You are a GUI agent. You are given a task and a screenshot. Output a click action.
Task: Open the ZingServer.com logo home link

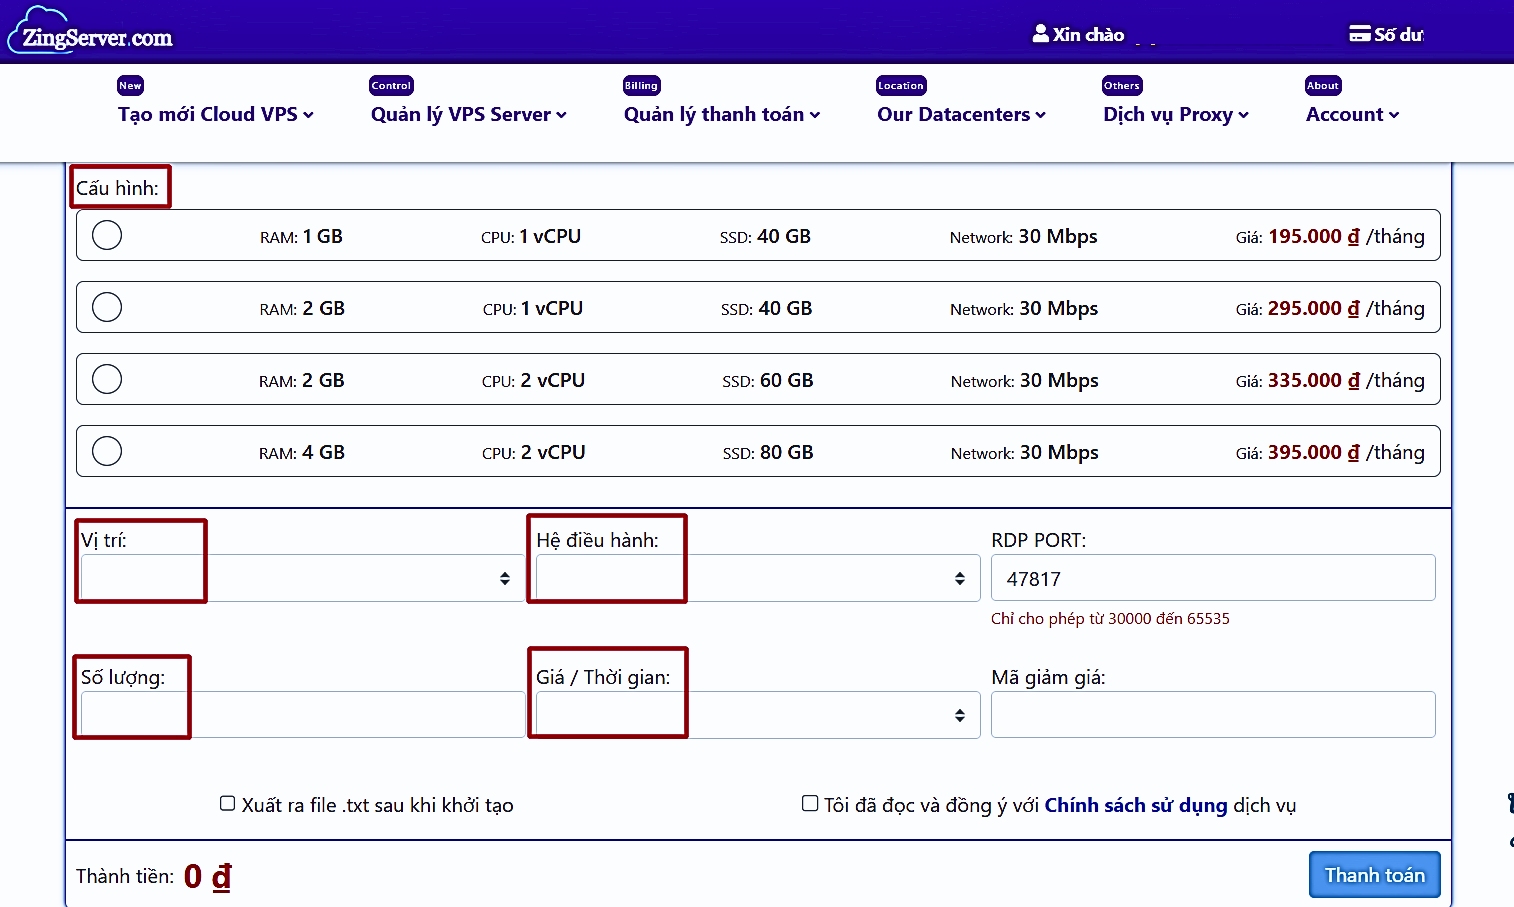click(x=90, y=30)
